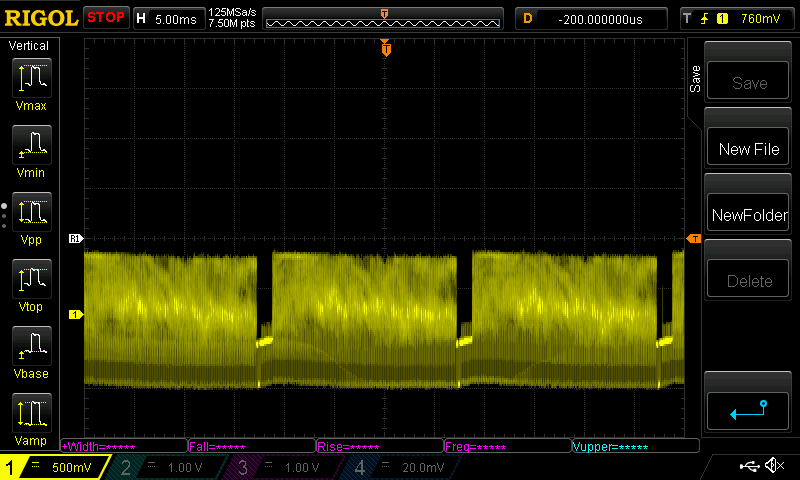Click the waveform memory overview bar
Screen dimensions: 800x480
tap(383, 19)
